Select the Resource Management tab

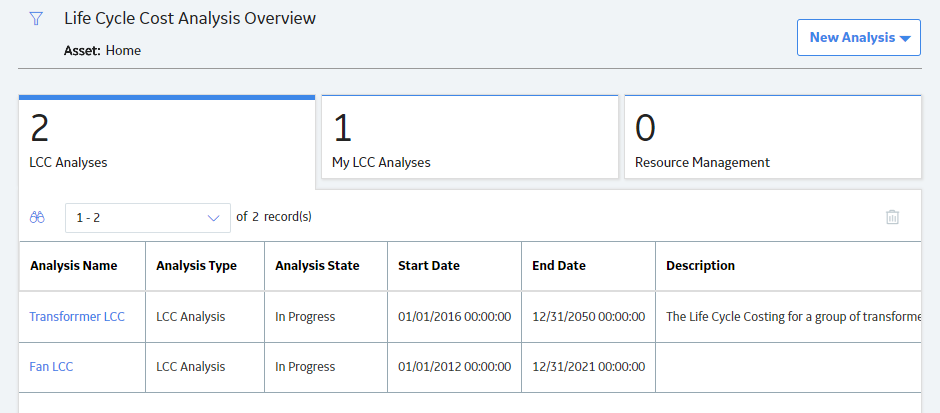point(773,137)
